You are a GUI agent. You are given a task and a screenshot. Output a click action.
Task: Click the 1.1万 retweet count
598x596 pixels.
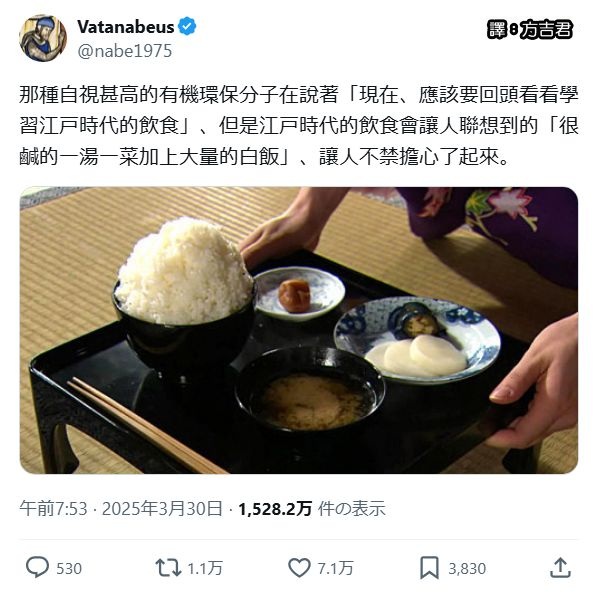click(205, 569)
